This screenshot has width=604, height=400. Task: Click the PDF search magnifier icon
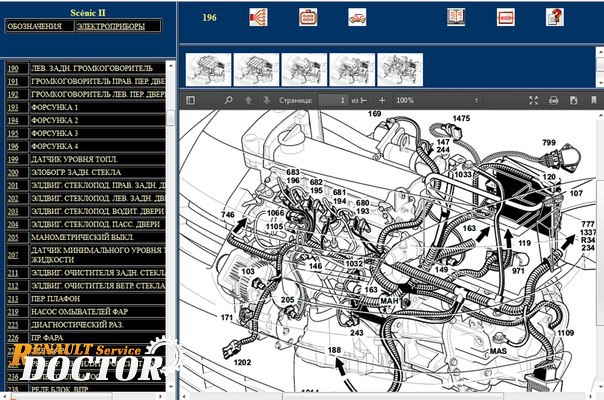point(229,100)
